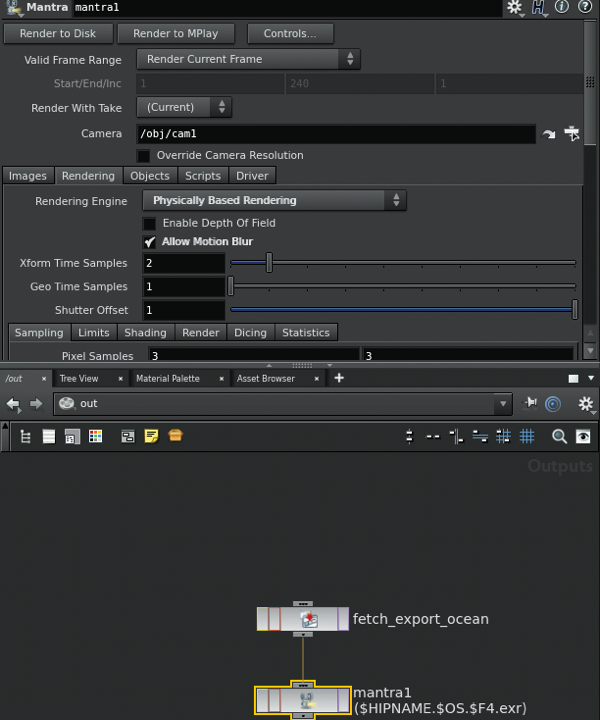
Task: Show the grid lines icon
Action: pyautogui.click(x=527, y=436)
